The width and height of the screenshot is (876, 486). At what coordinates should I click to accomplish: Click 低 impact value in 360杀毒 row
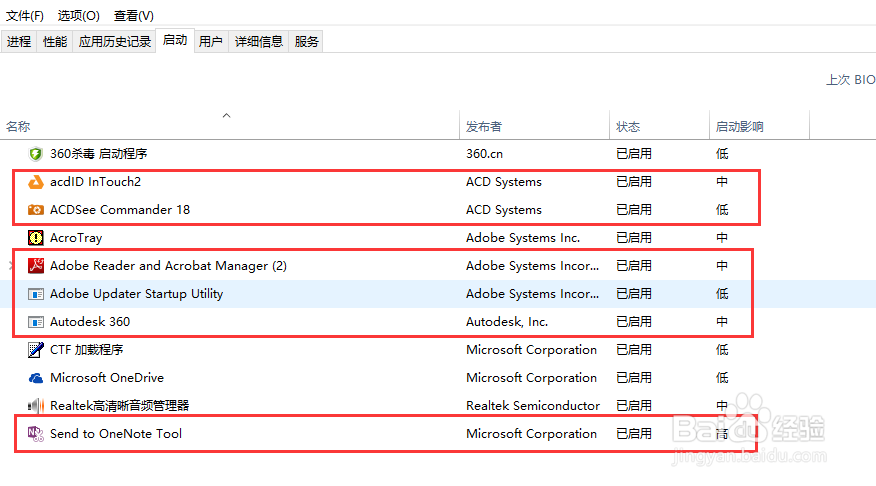(x=722, y=154)
